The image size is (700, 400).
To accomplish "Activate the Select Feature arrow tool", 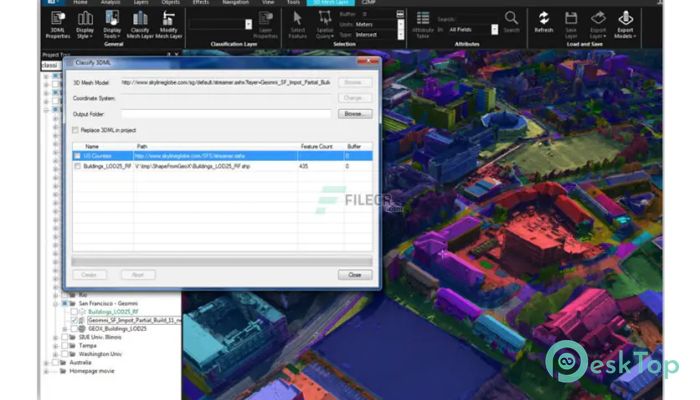I will [297, 25].
